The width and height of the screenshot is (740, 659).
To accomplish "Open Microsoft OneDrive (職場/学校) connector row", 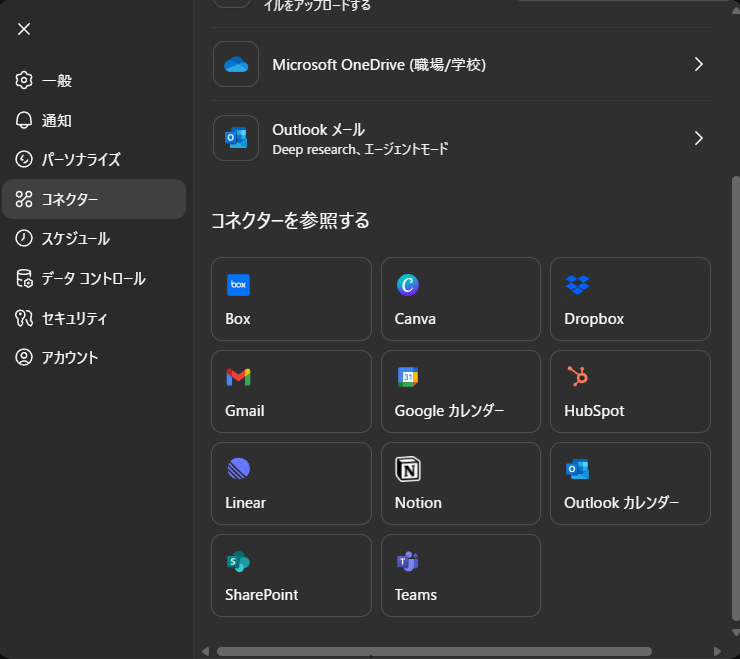I will point(461,64).
